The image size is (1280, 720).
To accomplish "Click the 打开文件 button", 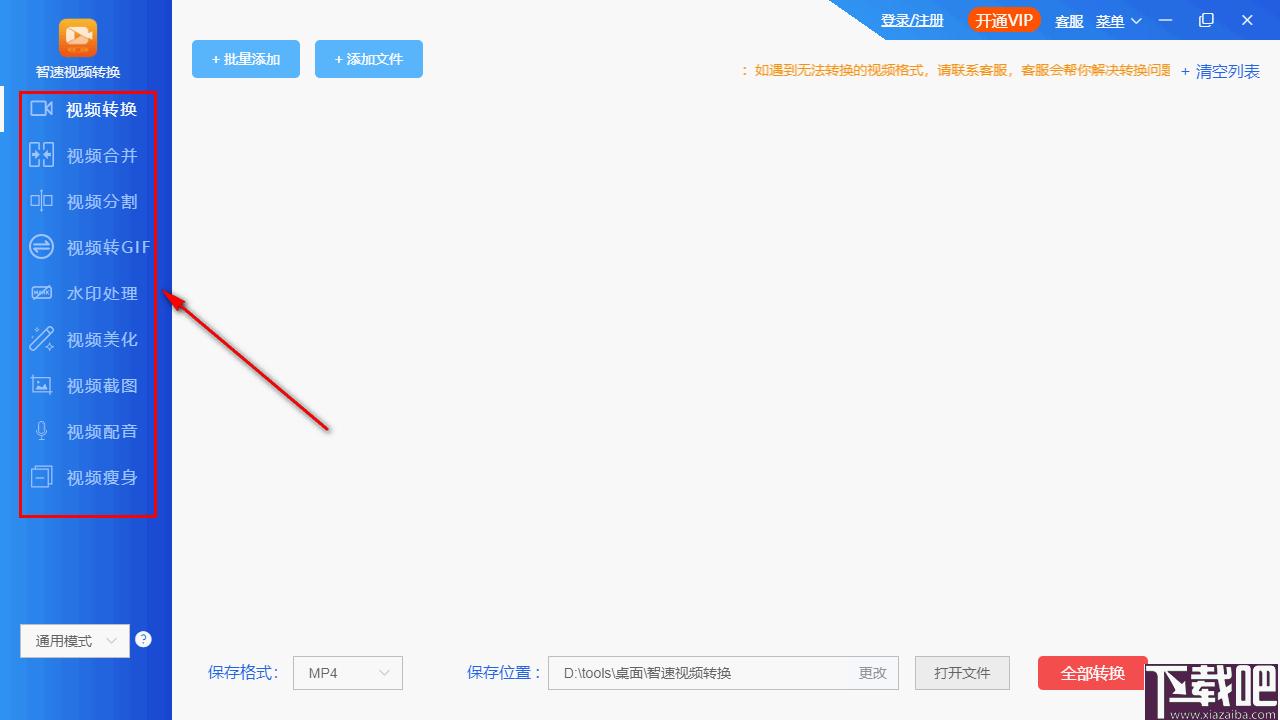I will (x=962, y=673).
